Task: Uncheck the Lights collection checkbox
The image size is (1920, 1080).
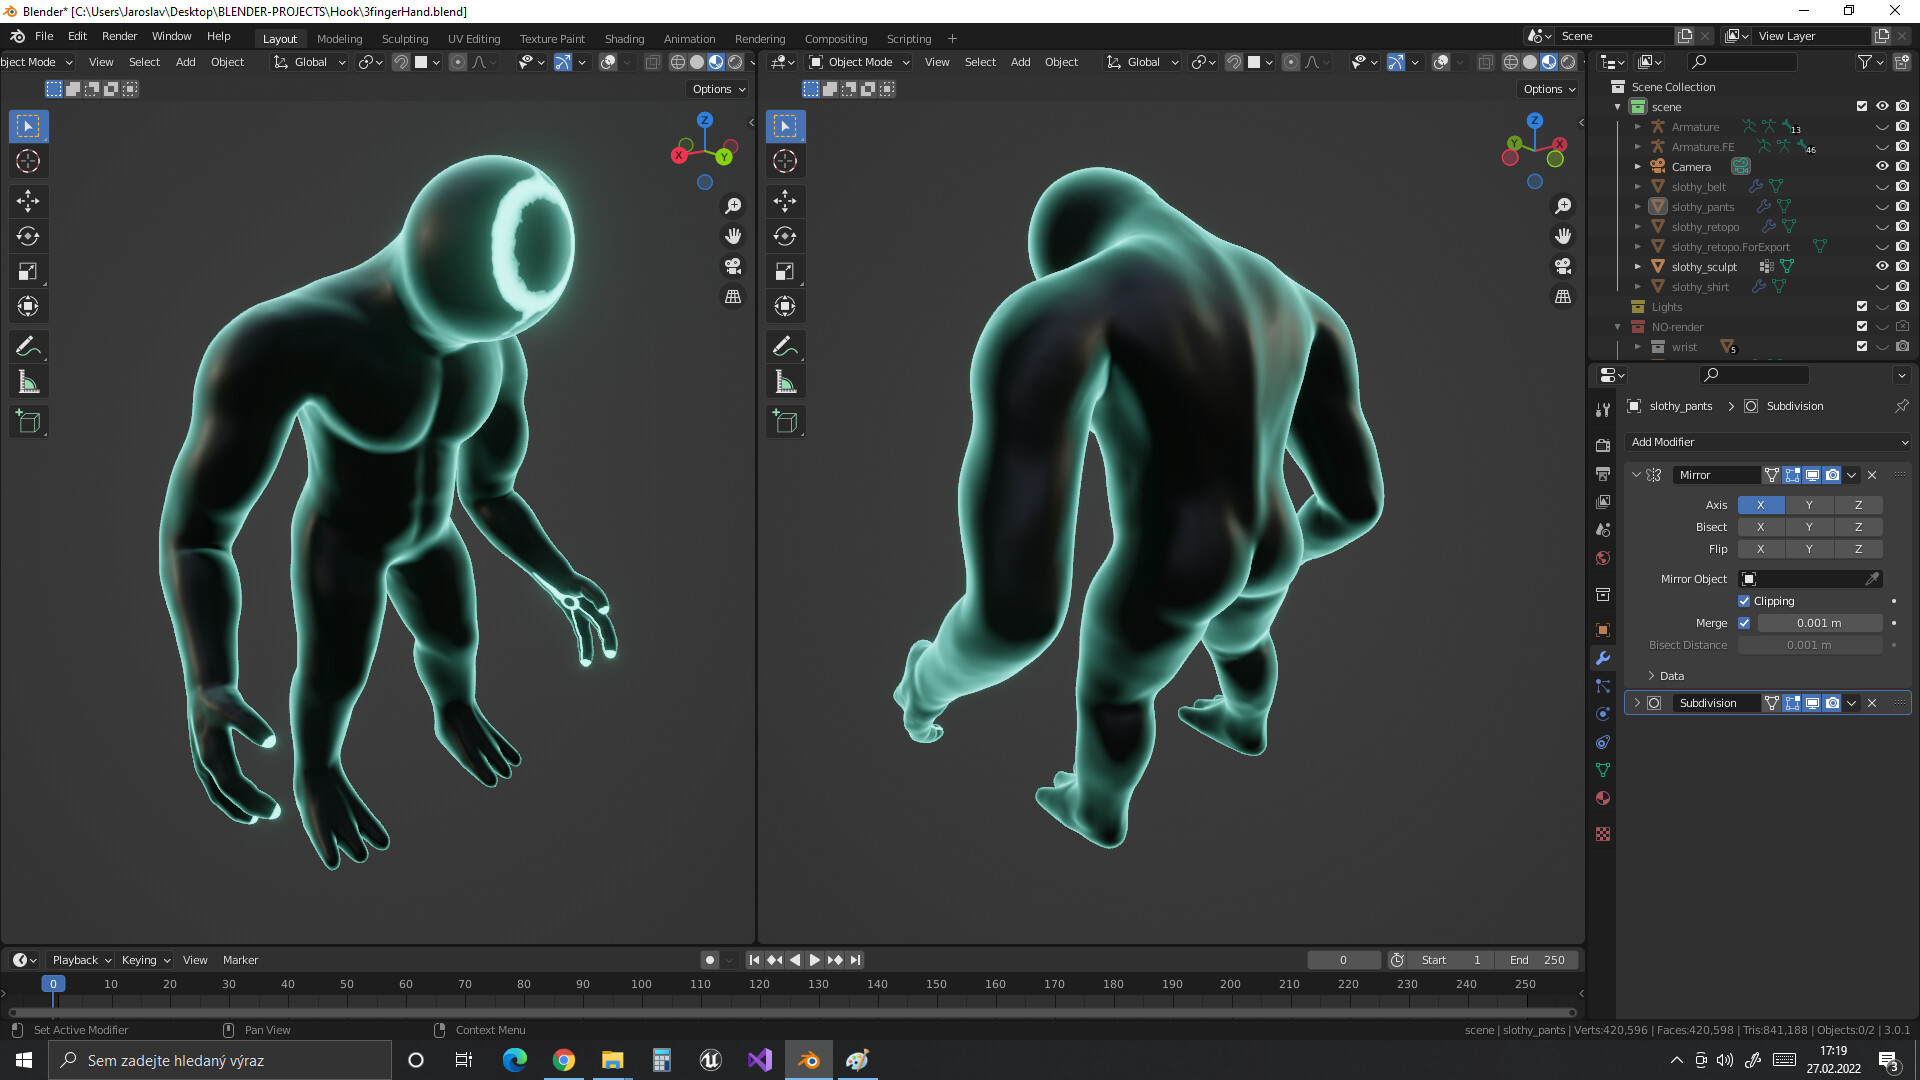Action: pyautogui.click(x=1862, y=307)
